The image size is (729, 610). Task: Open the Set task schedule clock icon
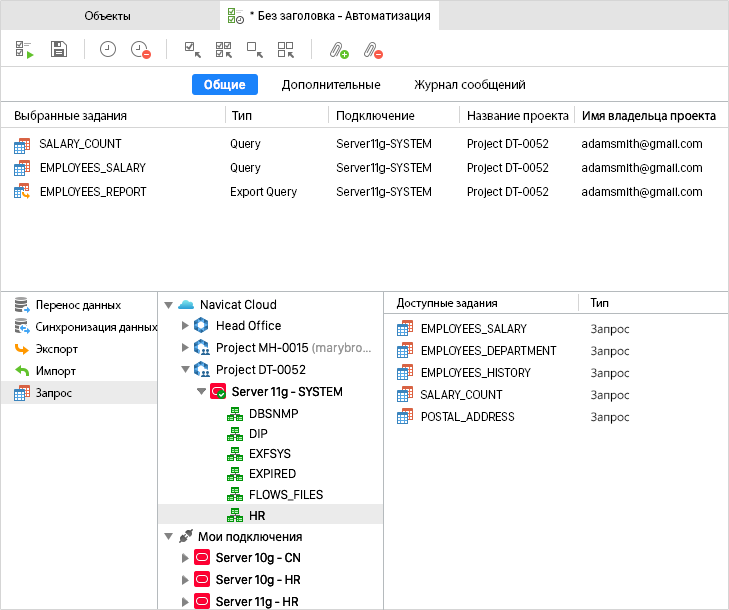pyautogui.click(x=108, y=49)
